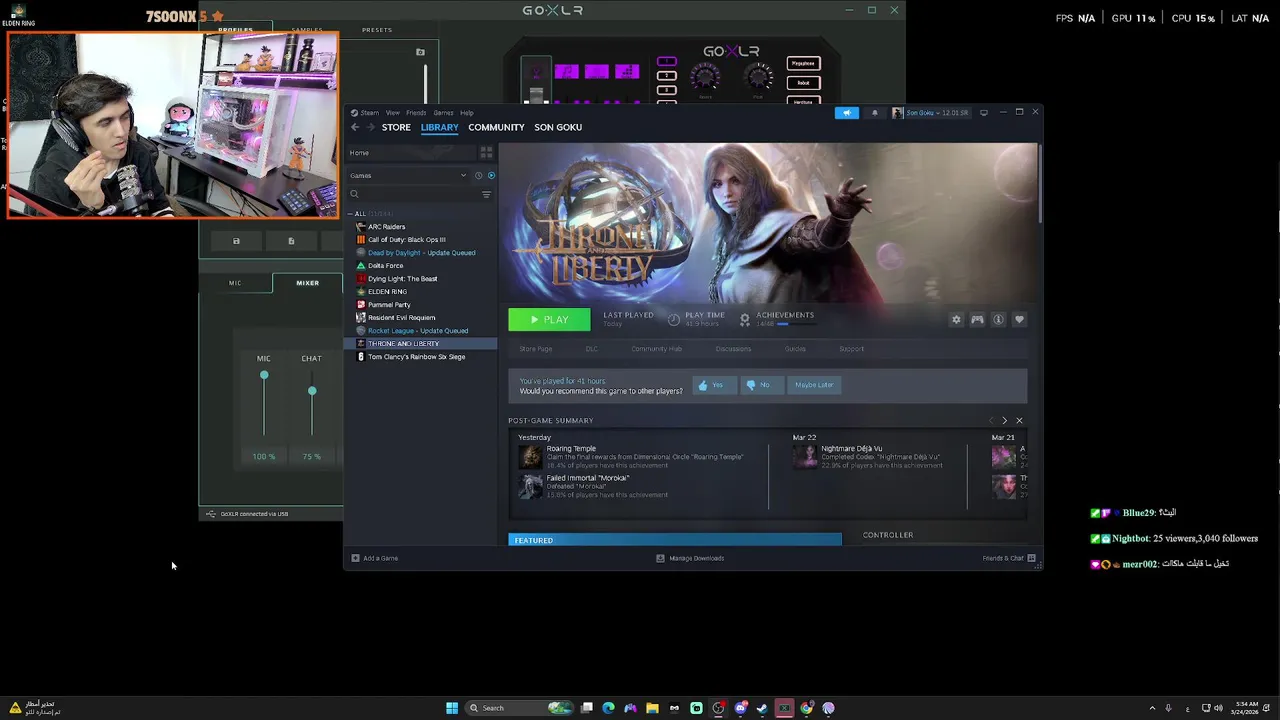Open Steam from the taskbar
Image resolution: width=1280 pixels, height=720 pixels.
pos(762,708)
